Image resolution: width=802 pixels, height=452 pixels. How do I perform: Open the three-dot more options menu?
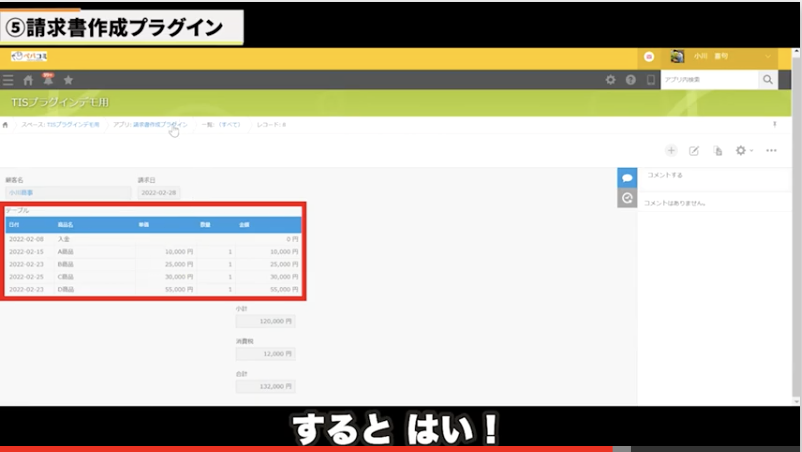click(x=771, y=150)
